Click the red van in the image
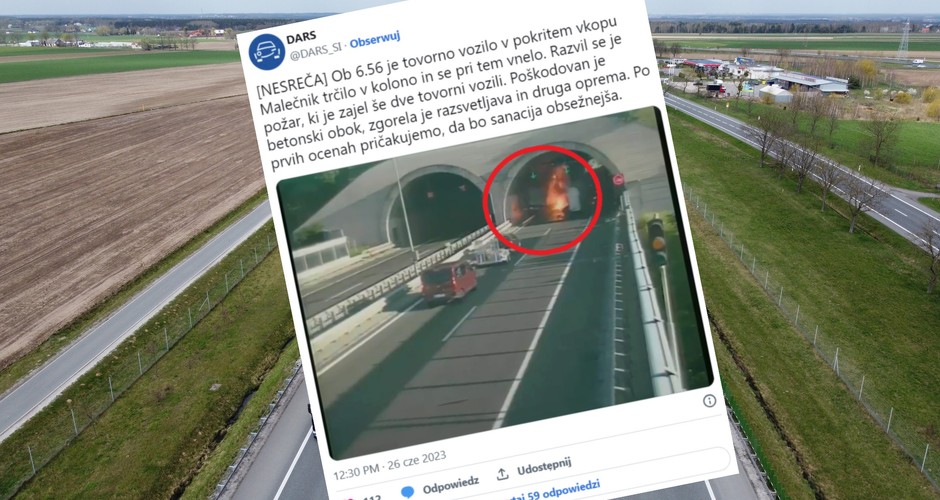 449,281
